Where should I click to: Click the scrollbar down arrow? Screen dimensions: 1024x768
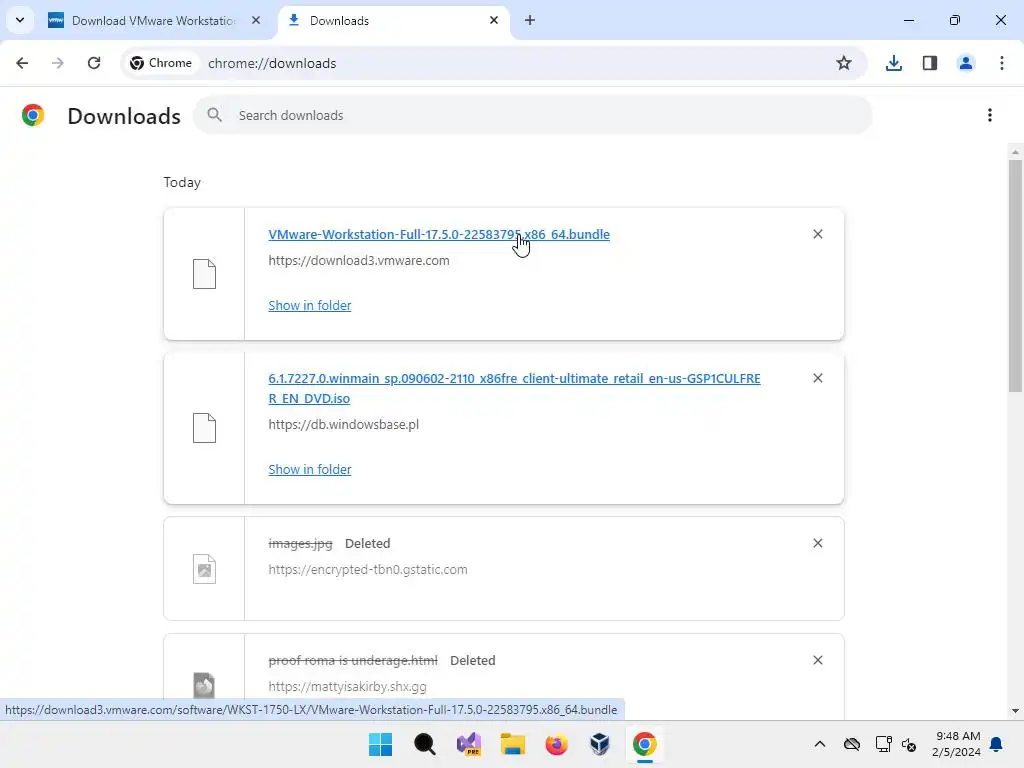coord(1015,711)
